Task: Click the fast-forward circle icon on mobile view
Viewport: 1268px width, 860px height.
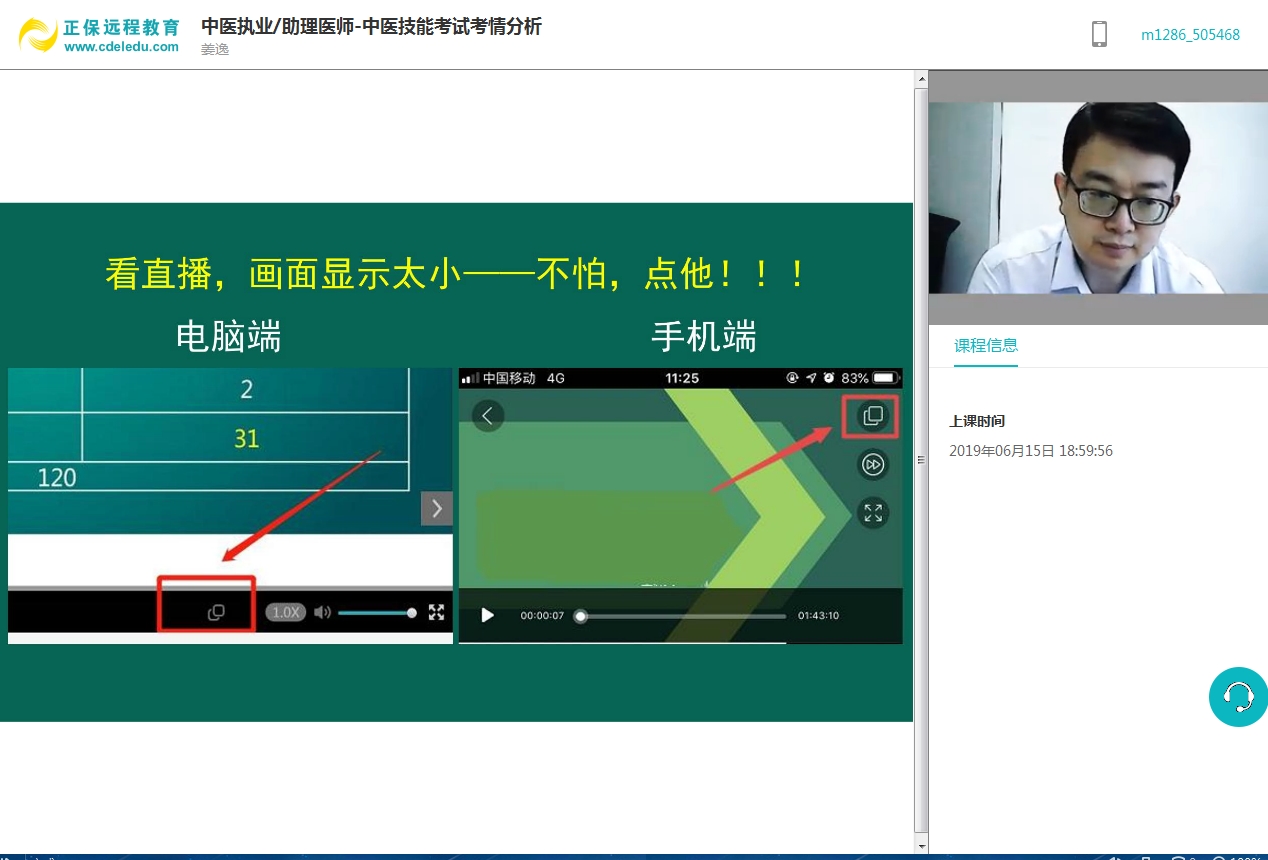Action: (872, 465)
